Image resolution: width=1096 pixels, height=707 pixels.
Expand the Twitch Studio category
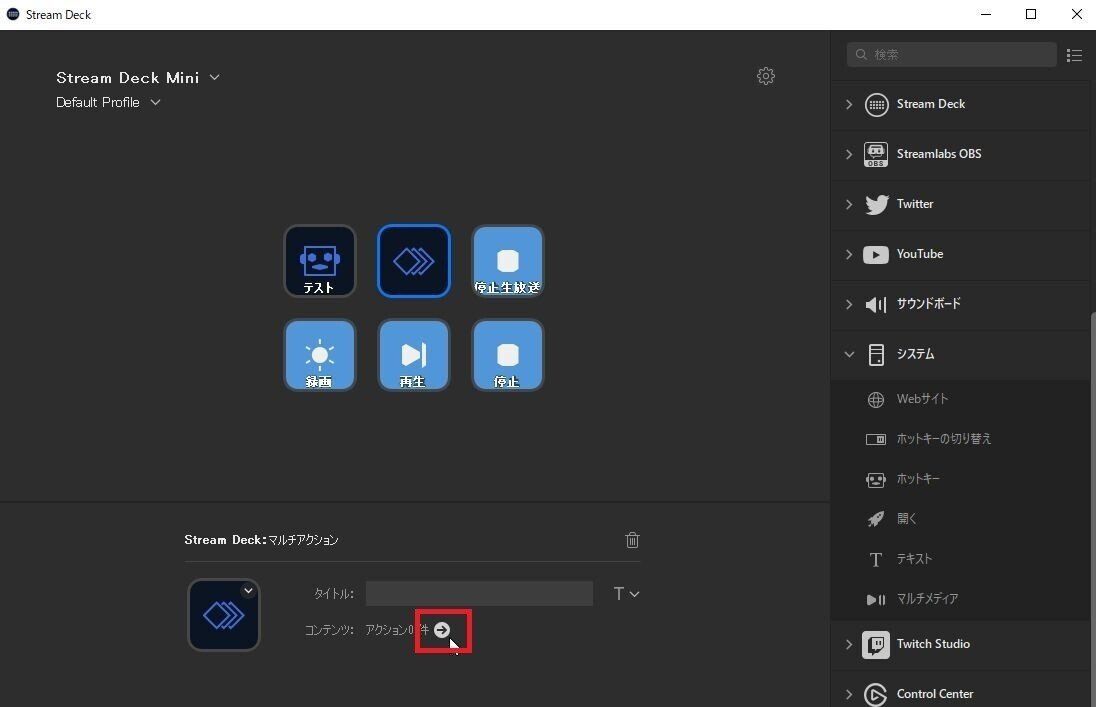849,645
